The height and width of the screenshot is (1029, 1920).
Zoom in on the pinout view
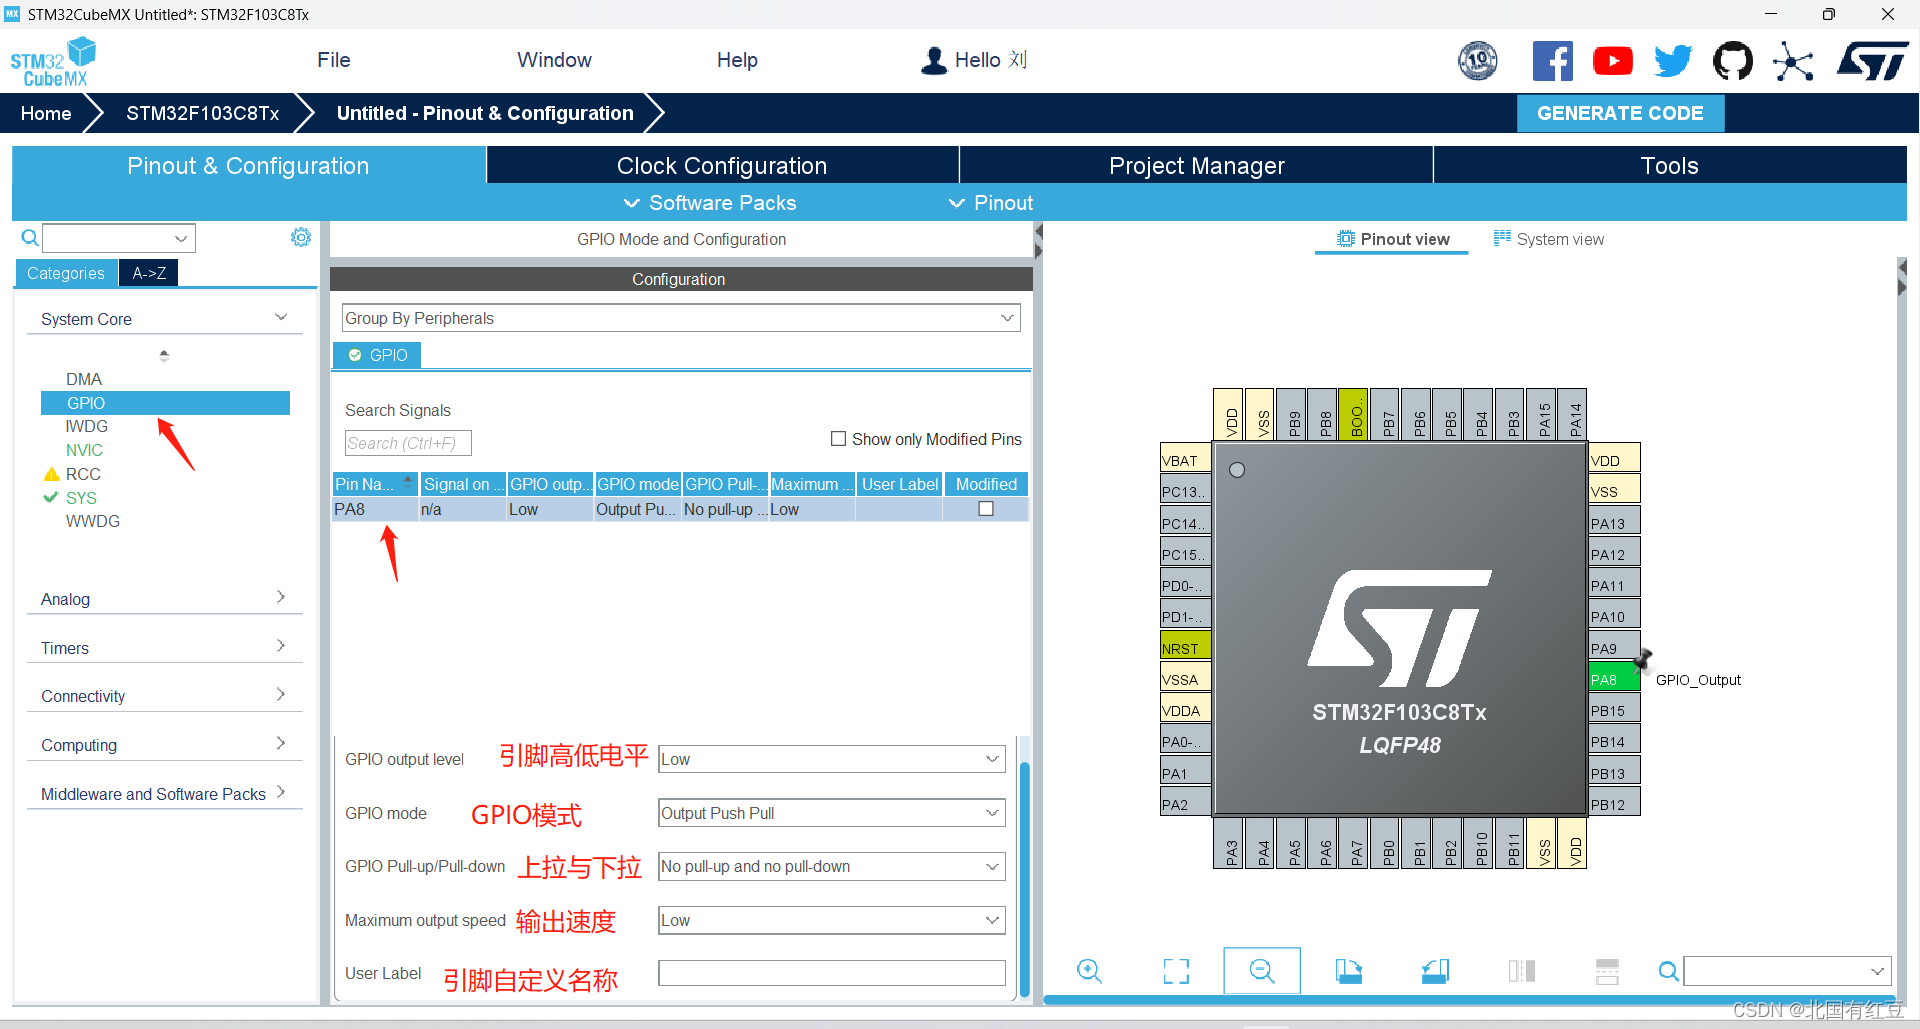pyautogui.click(x=1089, y=971)
